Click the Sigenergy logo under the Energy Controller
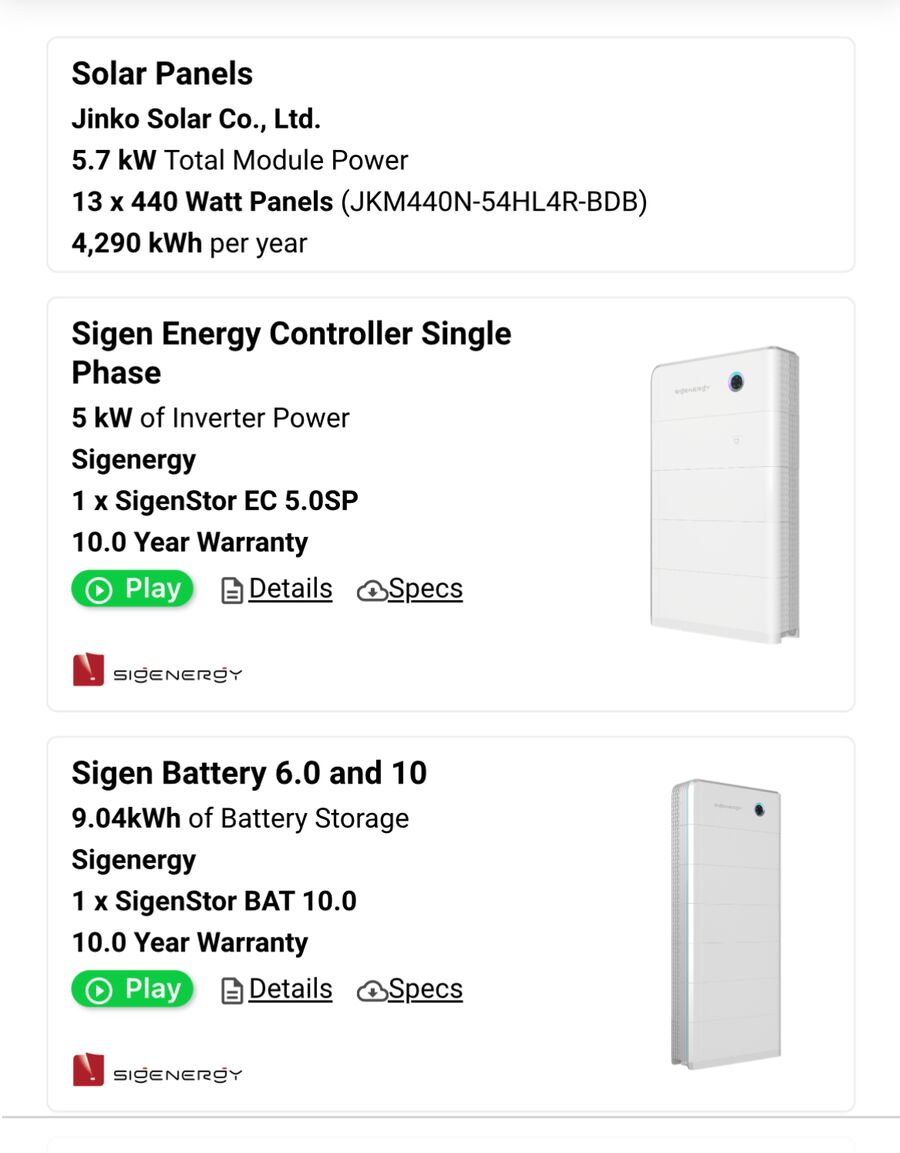Screen dimensions: 900x1153 [x=157, y=671]
